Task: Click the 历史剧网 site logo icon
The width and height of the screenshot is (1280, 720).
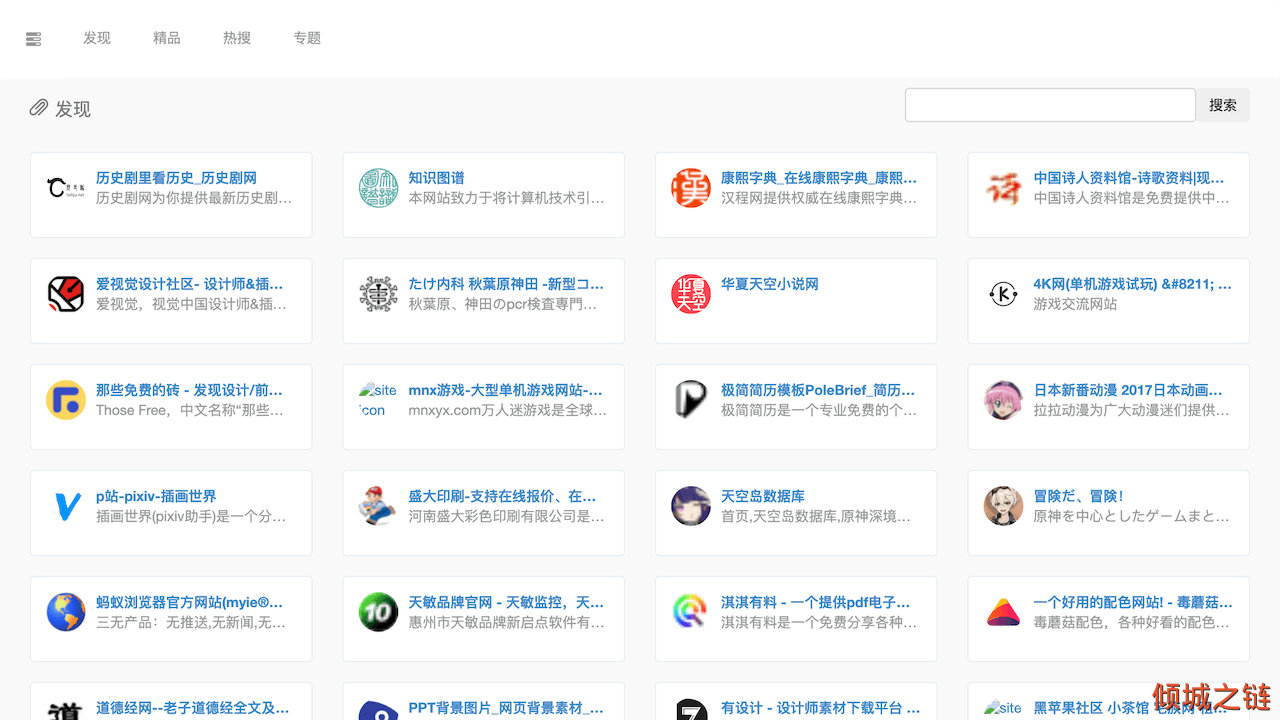Action: (x=66, y=188)
